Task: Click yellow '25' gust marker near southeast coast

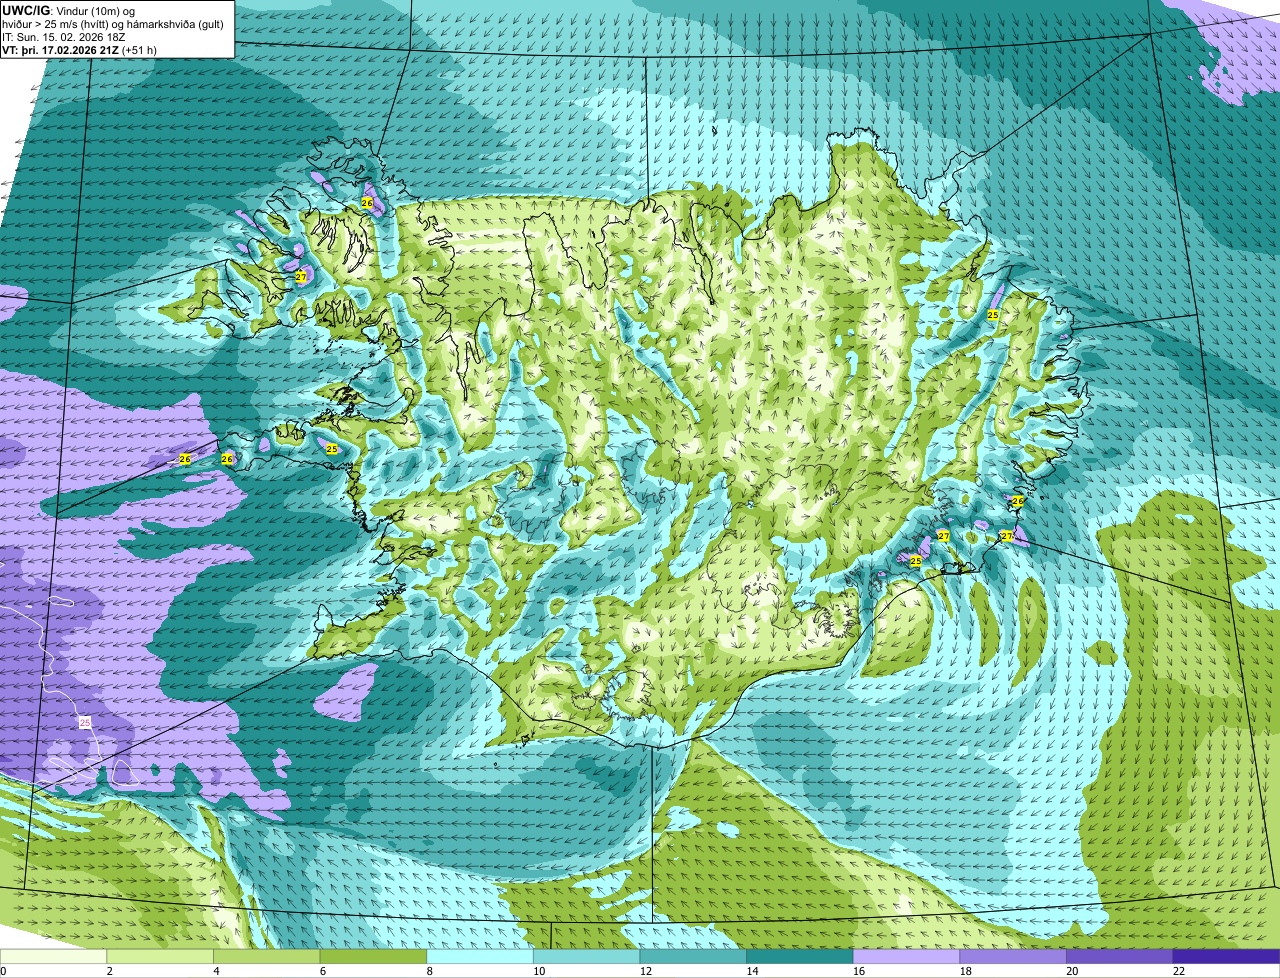Action: 916,562
